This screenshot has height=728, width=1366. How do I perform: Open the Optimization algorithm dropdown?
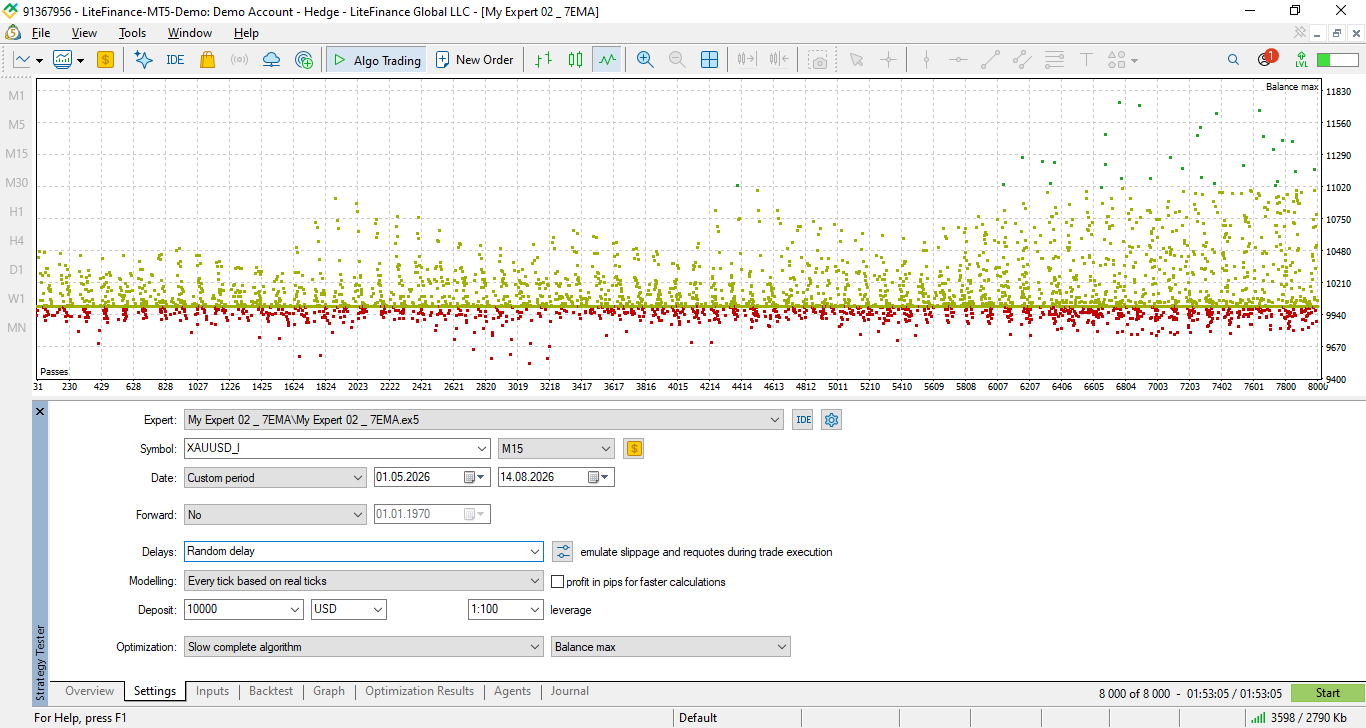[364, 647]
